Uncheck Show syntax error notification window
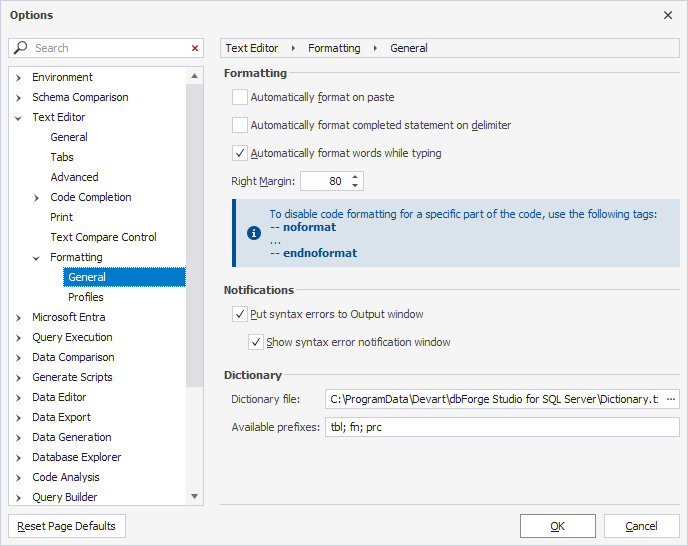 point(256,342)
